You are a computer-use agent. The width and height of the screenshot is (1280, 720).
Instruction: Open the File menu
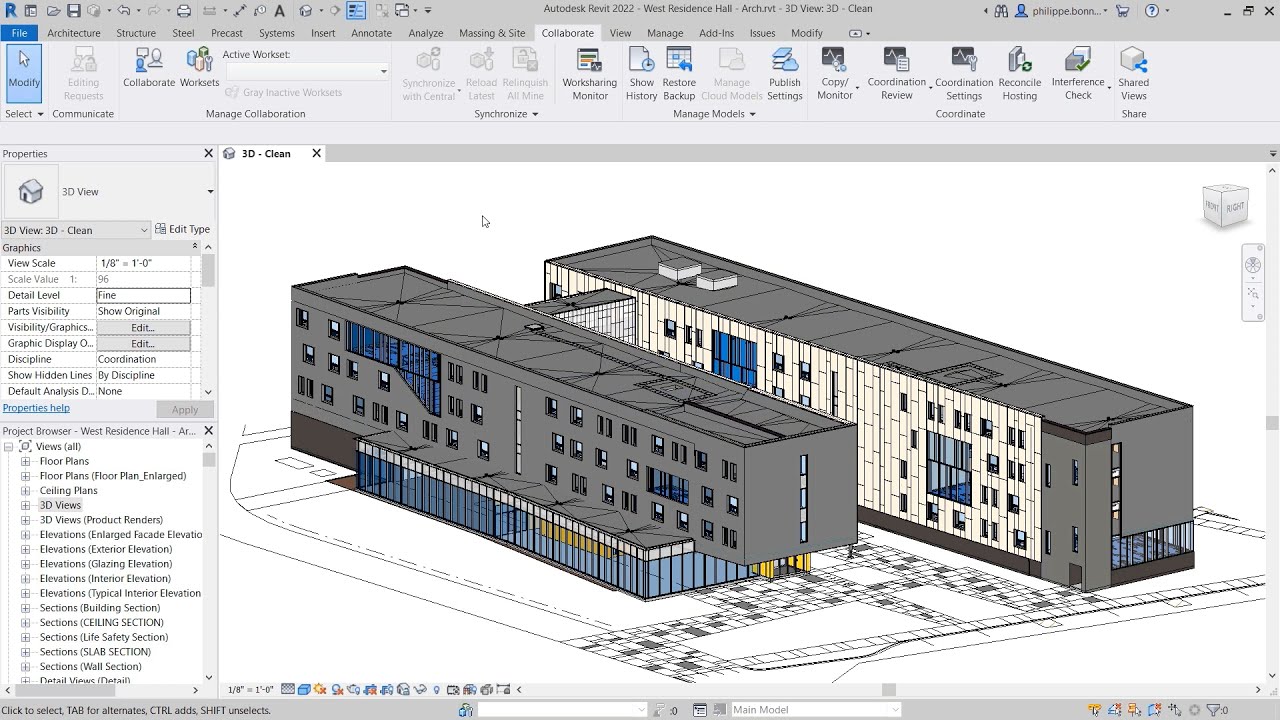[19, 33]
